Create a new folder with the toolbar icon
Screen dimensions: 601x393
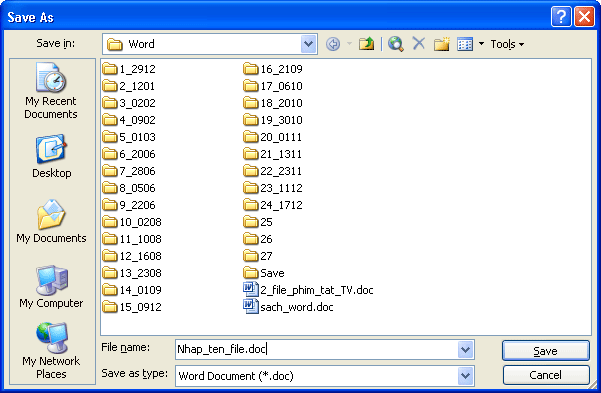(442, 44)
